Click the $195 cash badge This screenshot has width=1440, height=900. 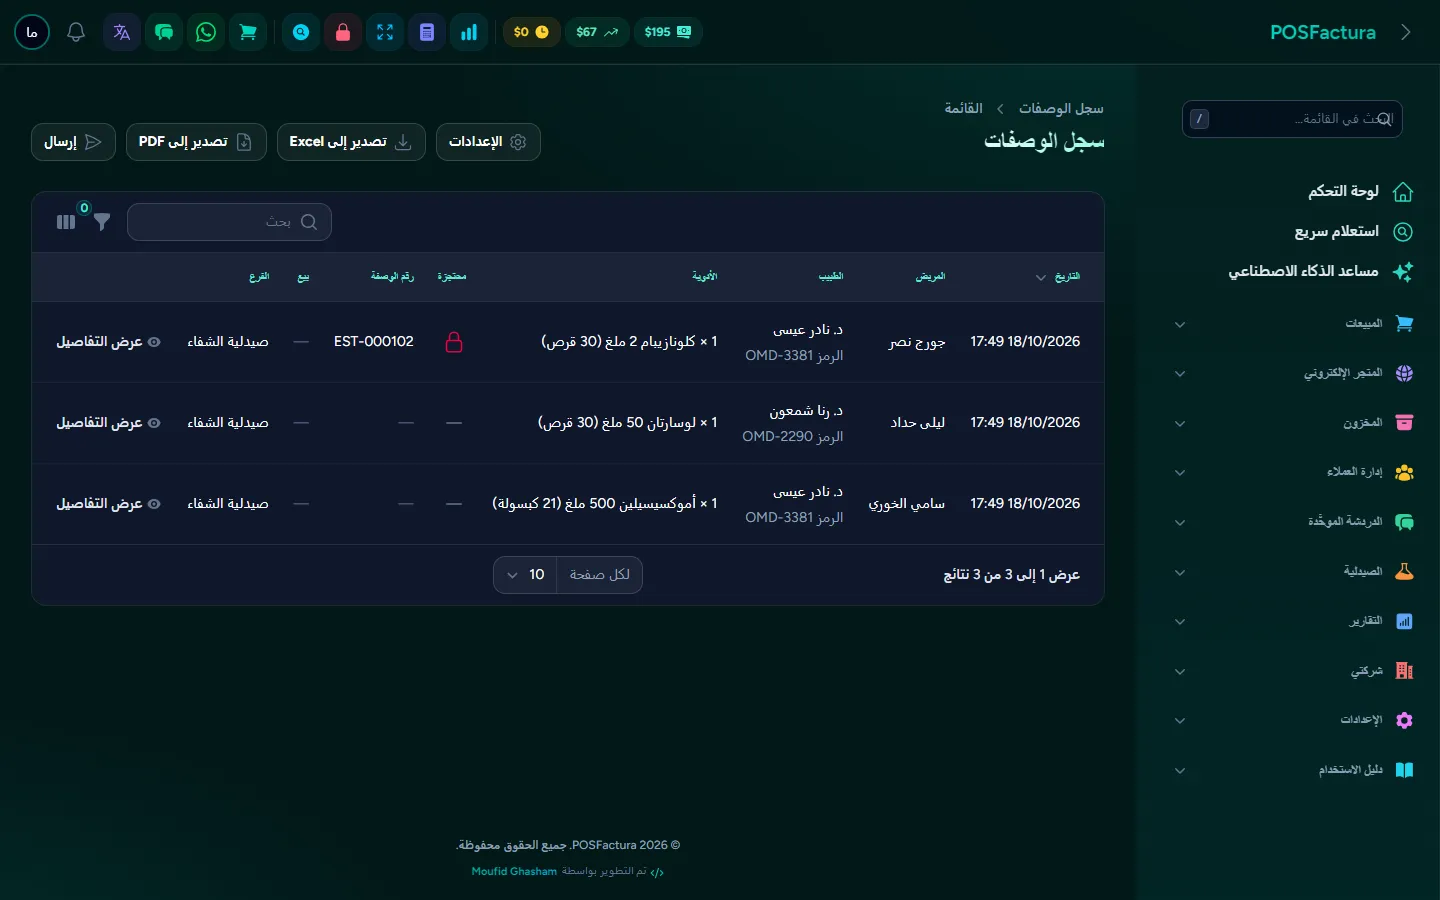click(668, 32)
